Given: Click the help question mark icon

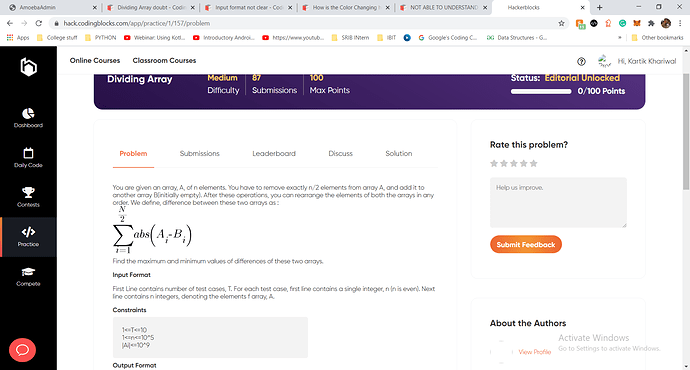Looking at the screenshot, I should 581,62.
